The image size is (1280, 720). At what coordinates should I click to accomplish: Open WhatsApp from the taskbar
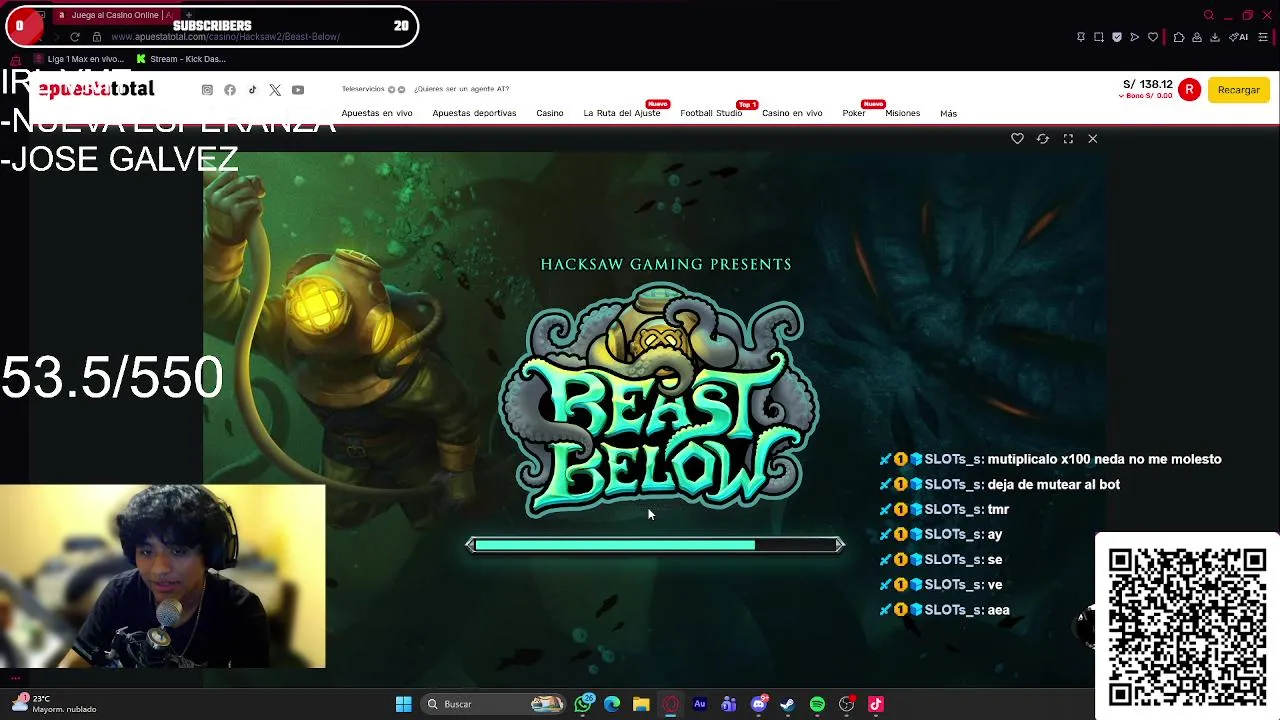pos(584,704)
